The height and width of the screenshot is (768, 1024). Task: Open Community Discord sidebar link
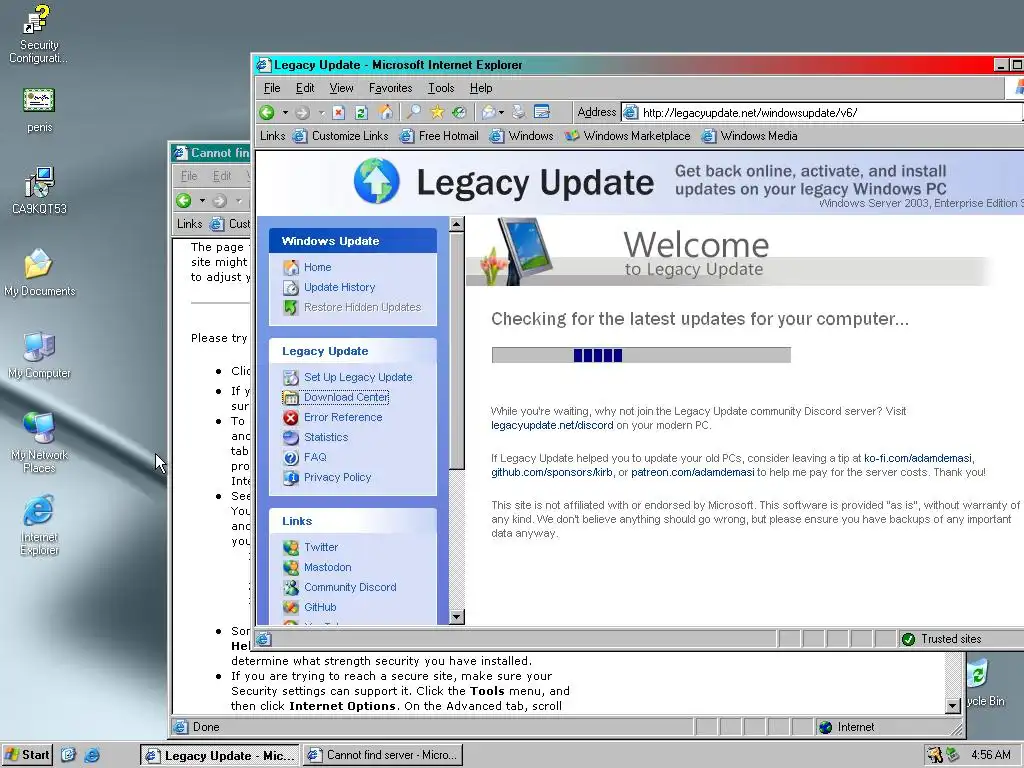350,587
